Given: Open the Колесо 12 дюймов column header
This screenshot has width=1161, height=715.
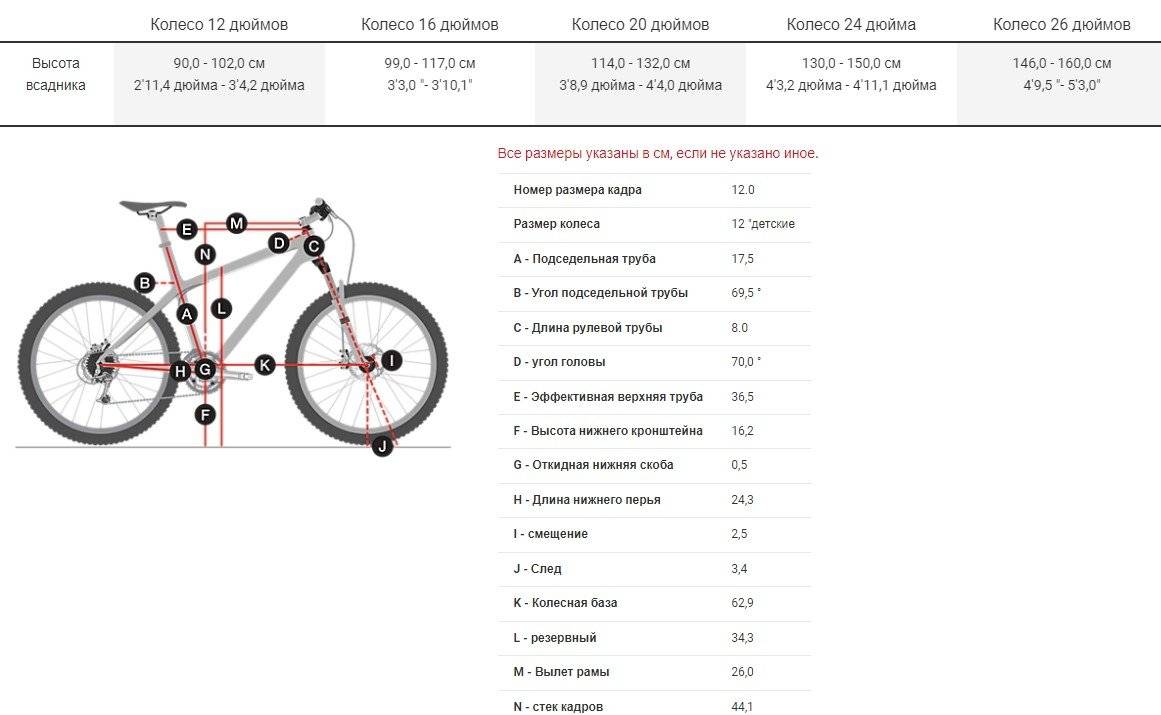Looking at the screenshot, I should coord(219,24).
